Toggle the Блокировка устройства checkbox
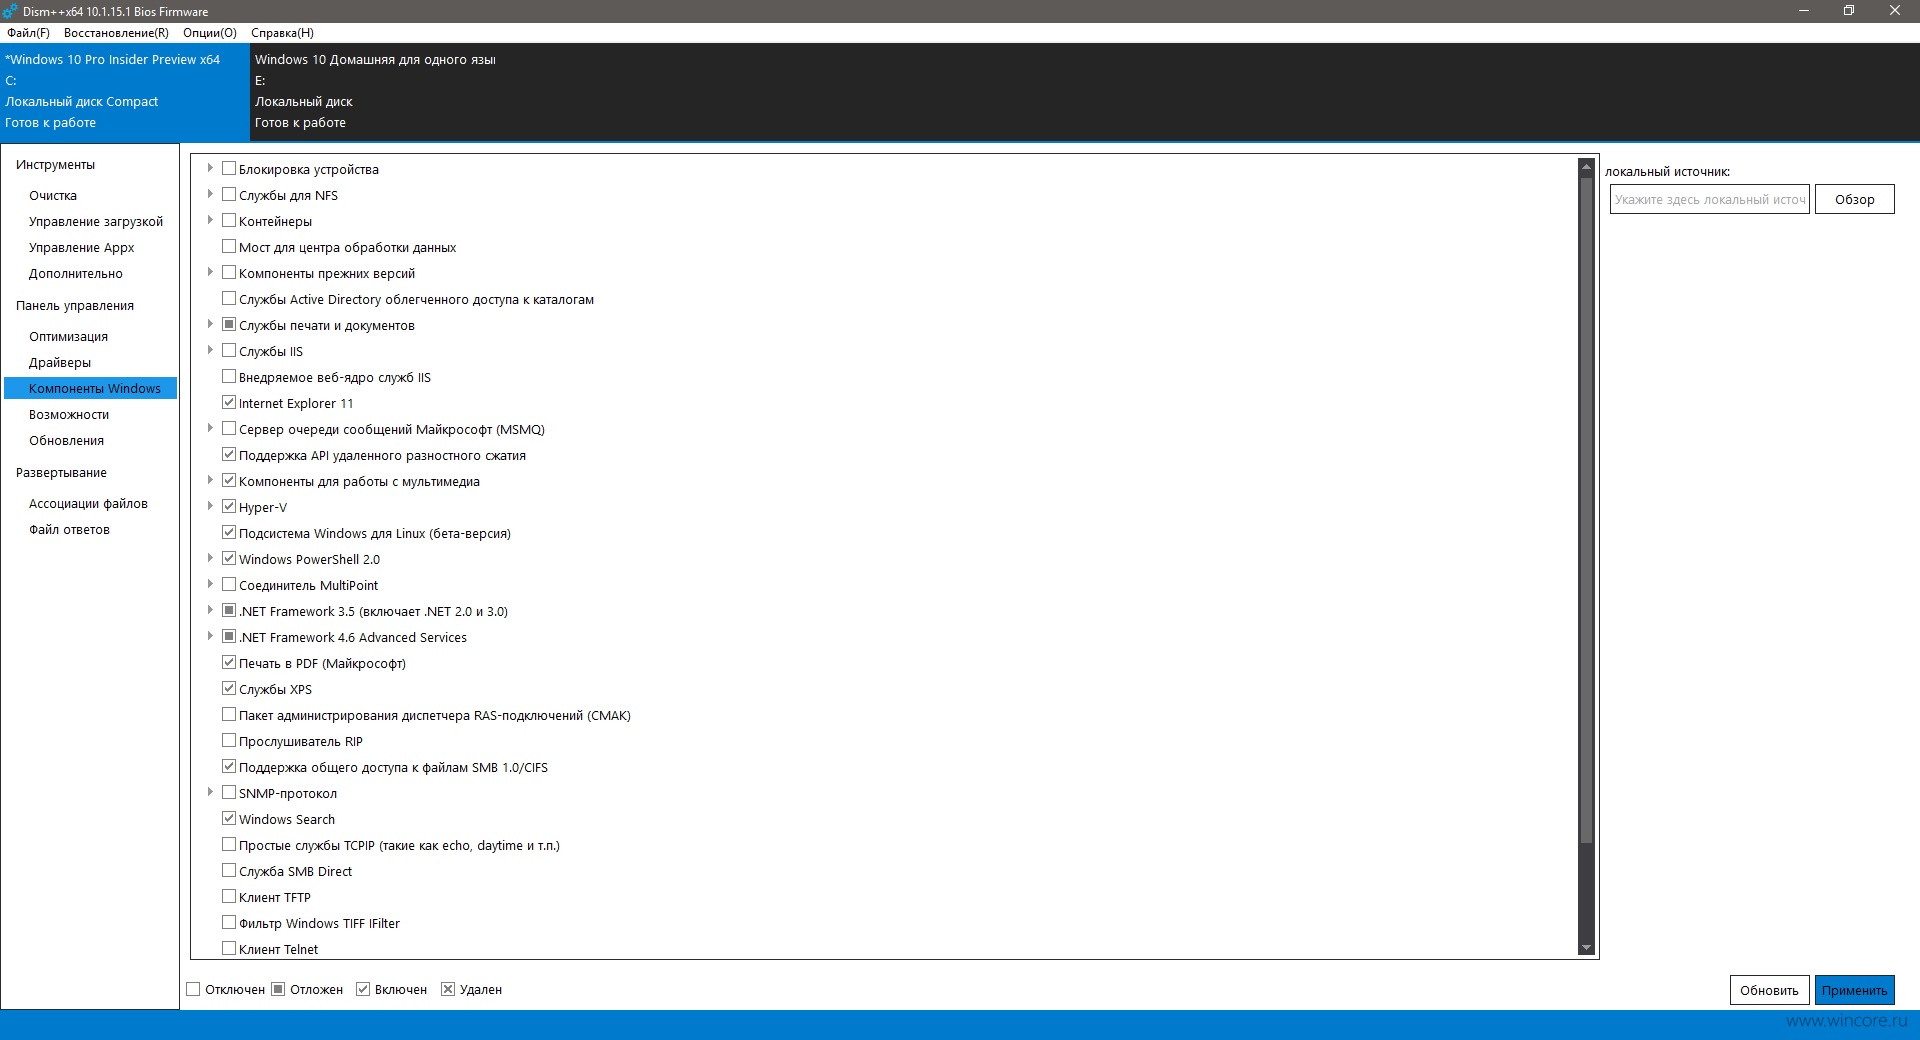The image size is (1920, 1040). pos(229,168)
